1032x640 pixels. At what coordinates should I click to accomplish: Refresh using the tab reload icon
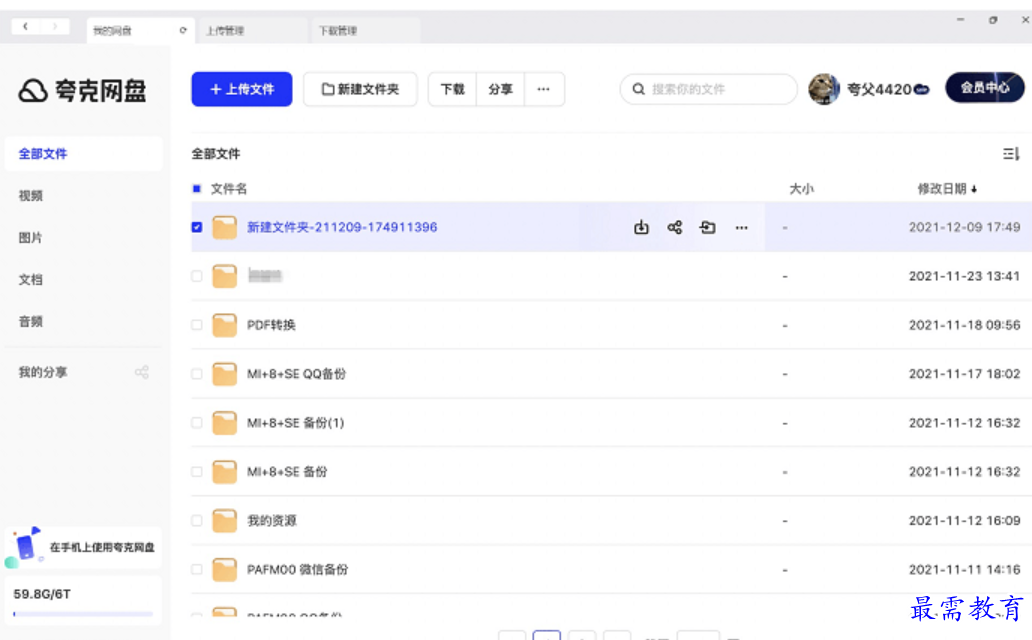[183, 30]
